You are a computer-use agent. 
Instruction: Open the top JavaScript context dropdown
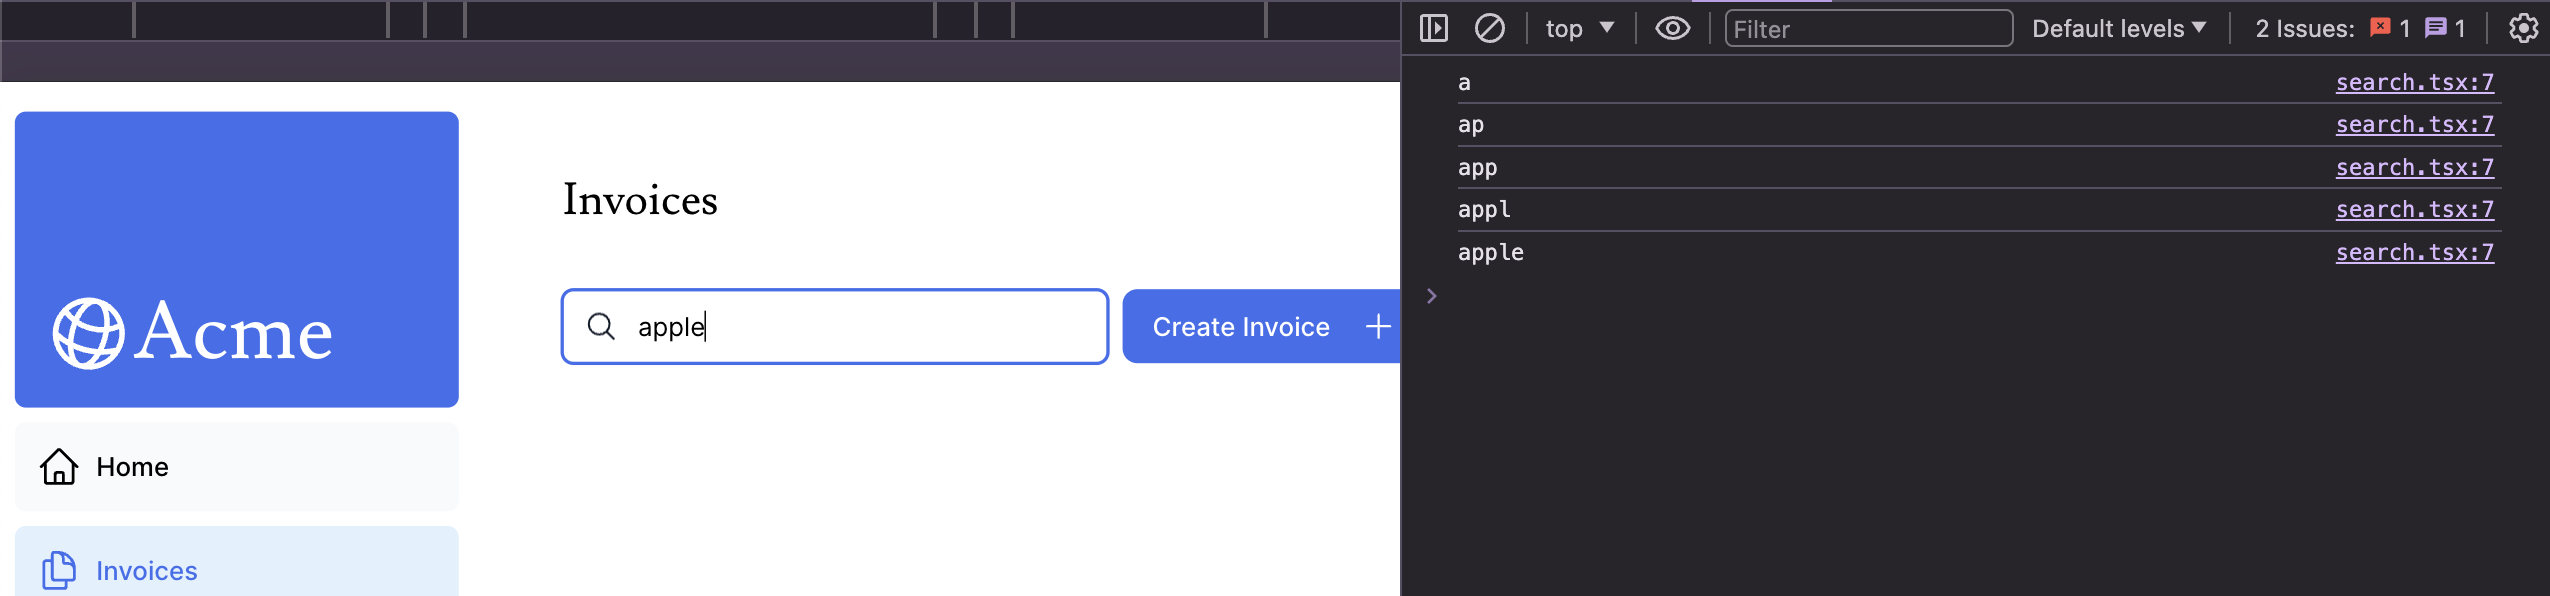pos(1579,28)
